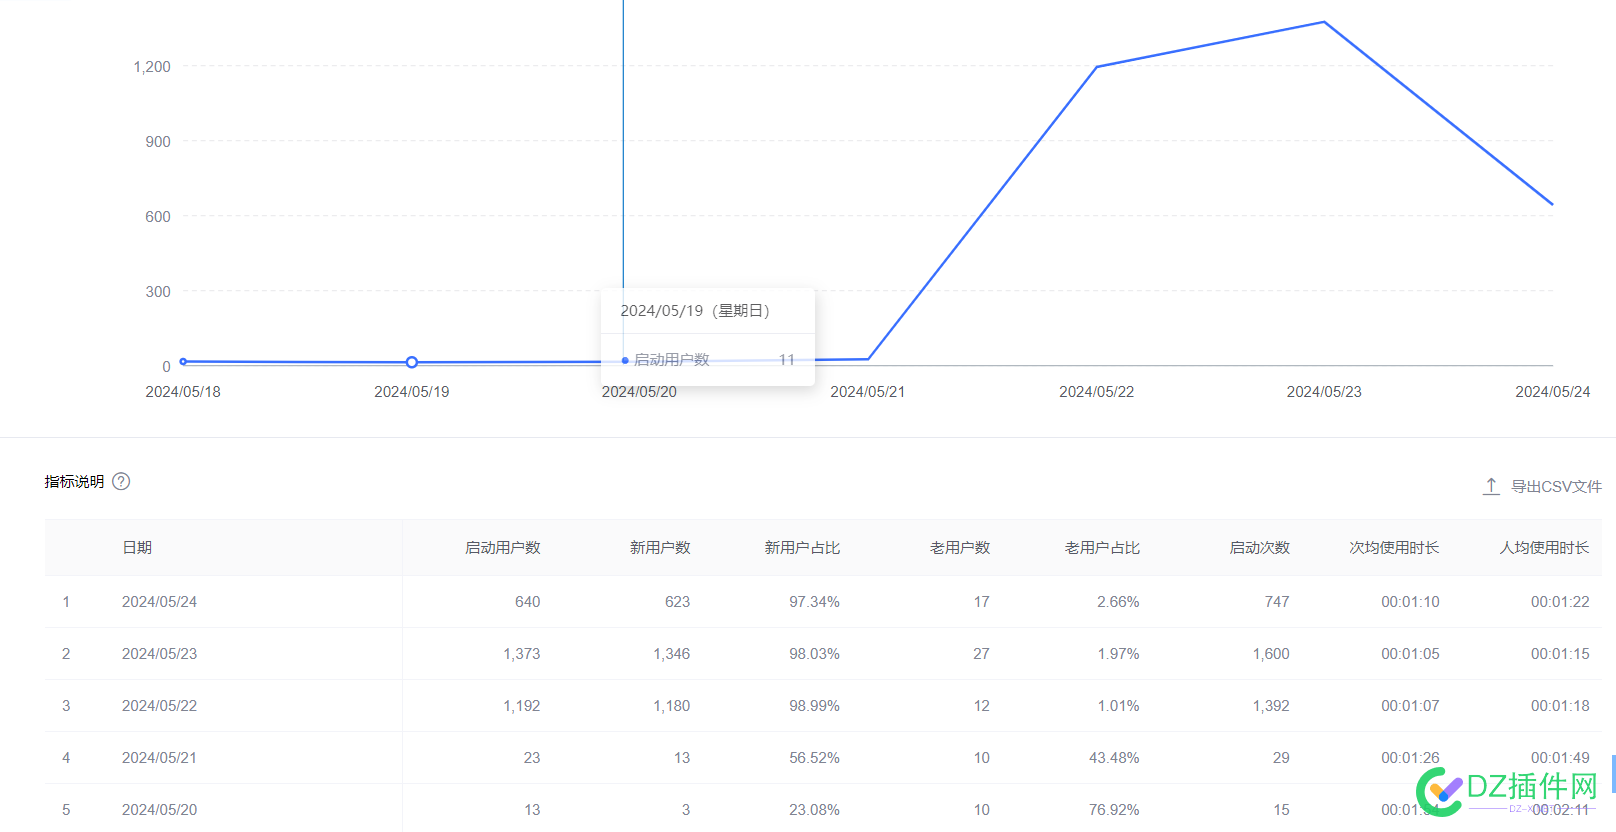This screenshot has height=832, width=1616.
Task: Click the 1.97% old user ratio
Action: coord(1118,653)
